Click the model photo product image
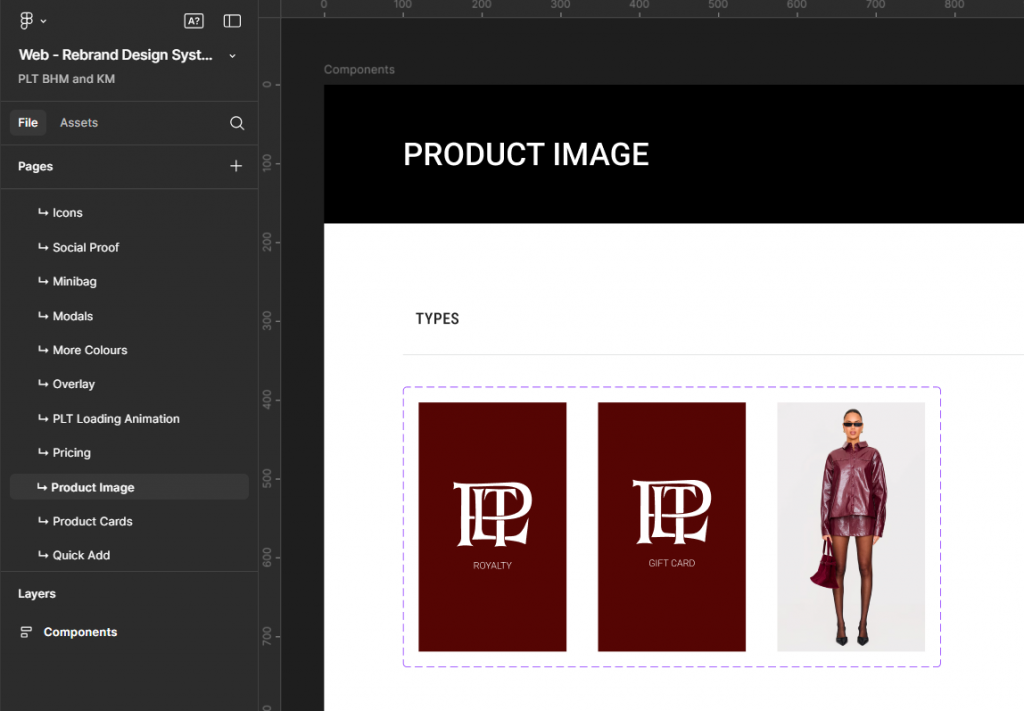1024x711 pixels. point(850,526)
